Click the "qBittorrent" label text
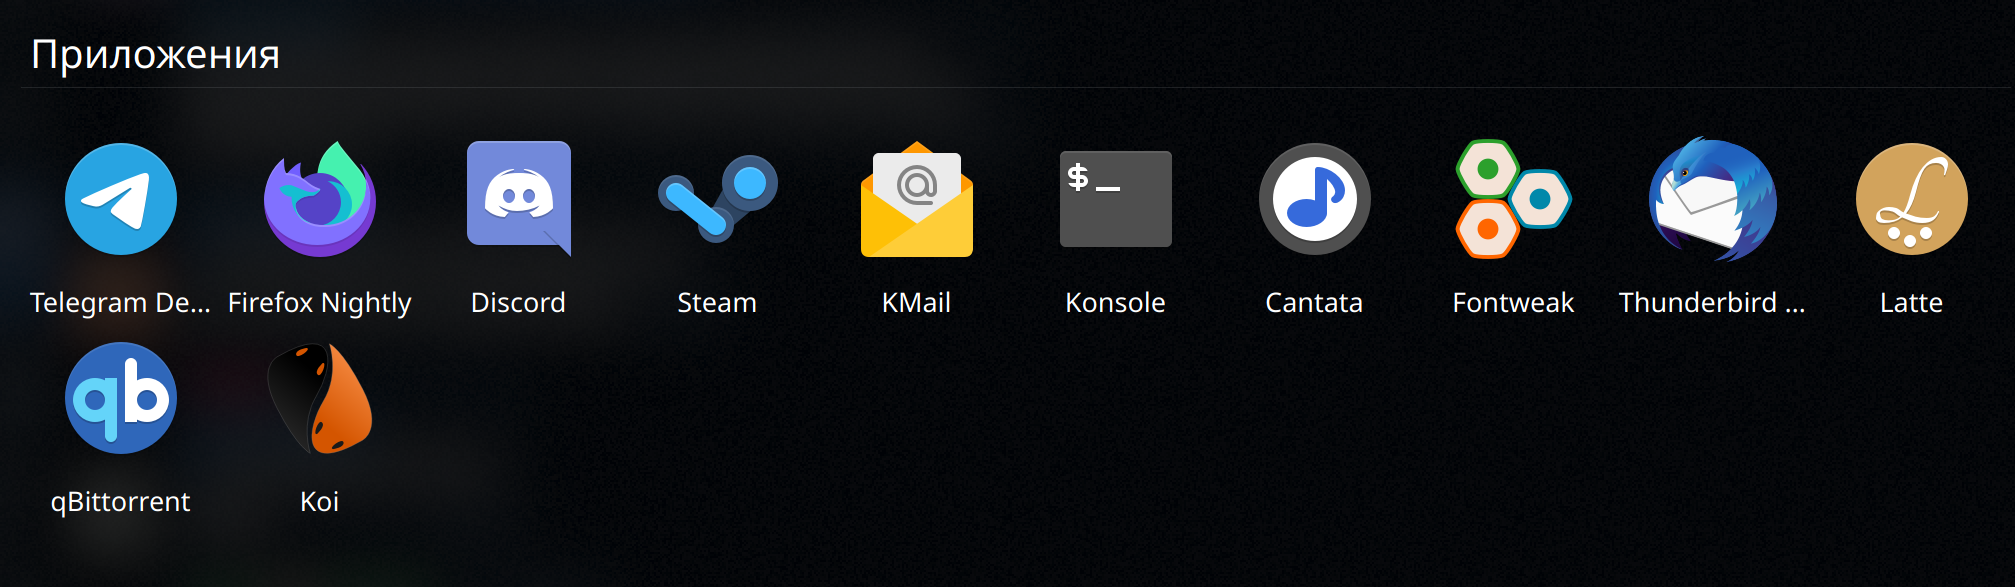The width and height of the screenshot is (2015, 587). point(120,502)
